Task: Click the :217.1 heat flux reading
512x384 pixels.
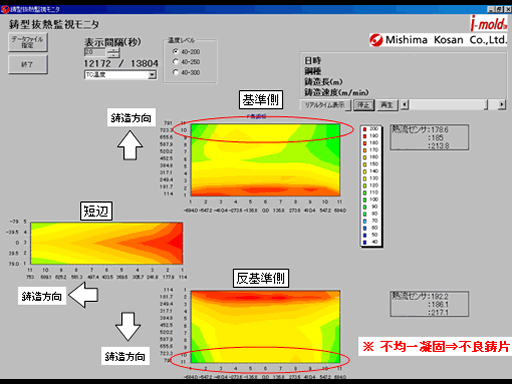Action: [x=438, y=312]
